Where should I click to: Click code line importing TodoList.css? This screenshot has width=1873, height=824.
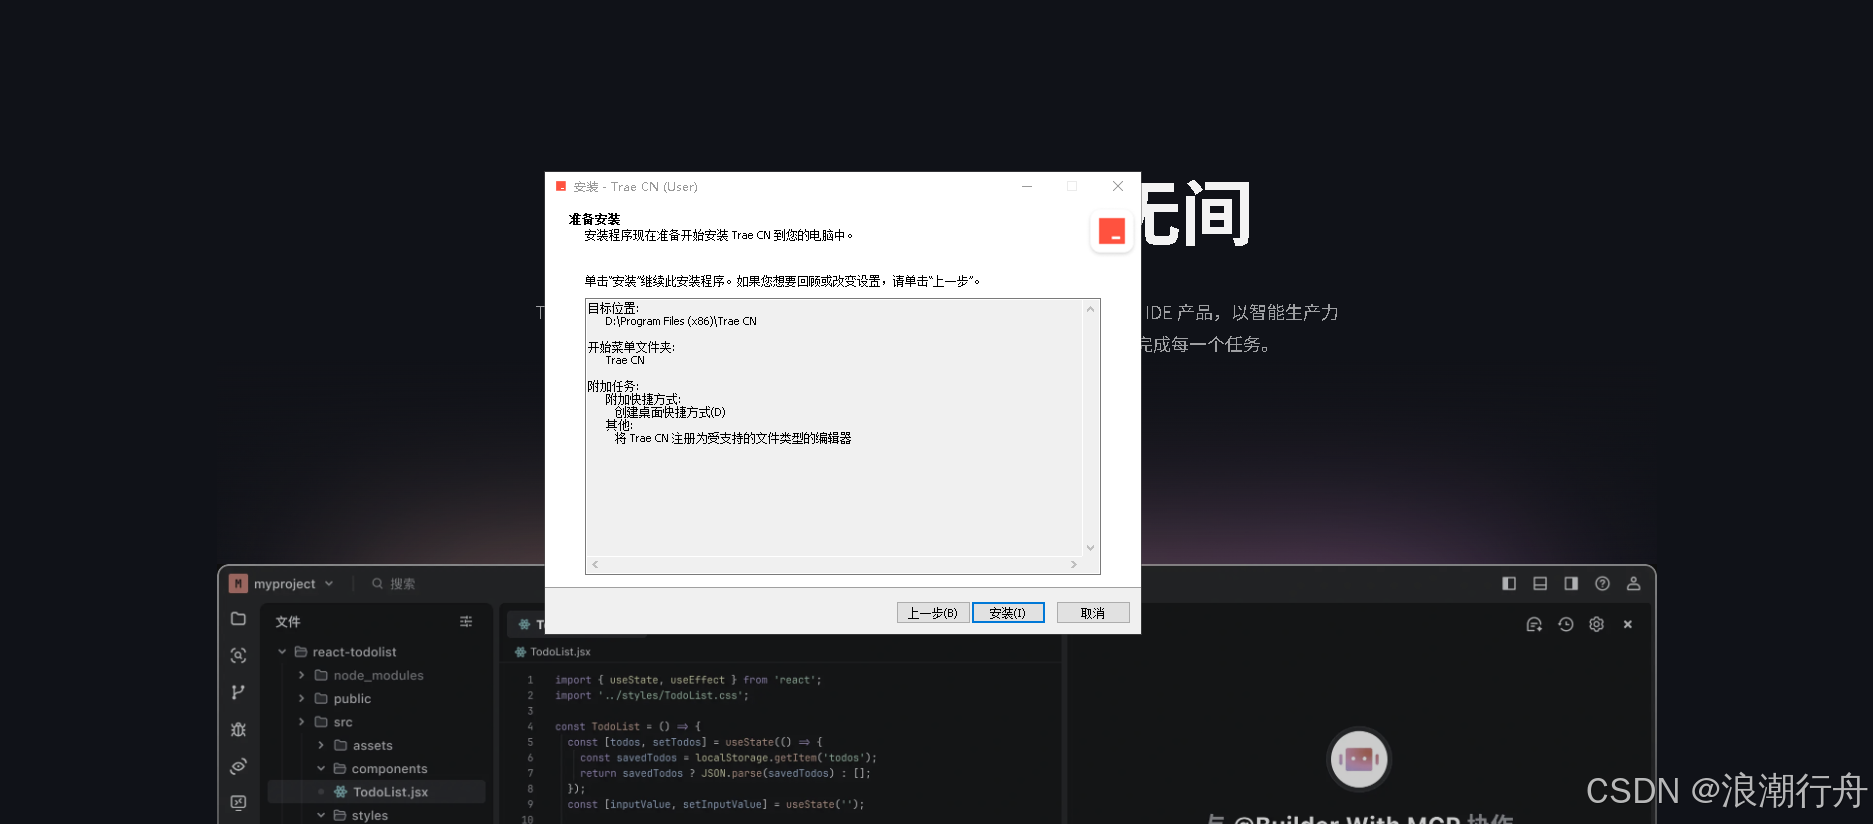[x=651, y=696]
